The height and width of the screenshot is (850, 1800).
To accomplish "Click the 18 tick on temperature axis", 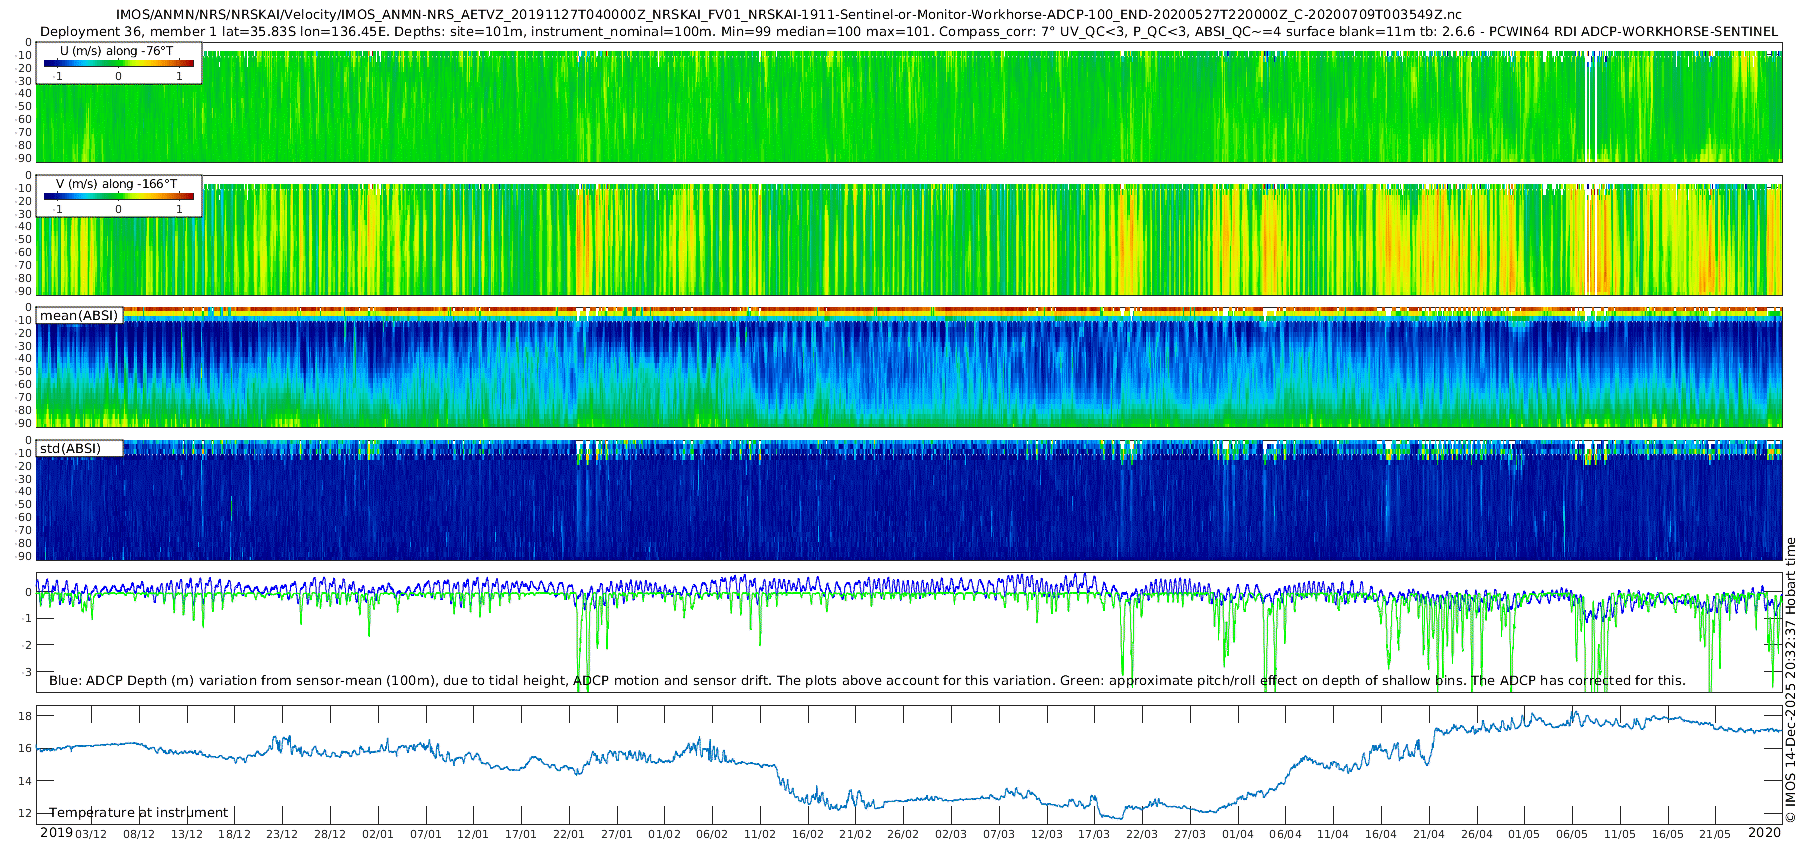I will coord(26,716).
